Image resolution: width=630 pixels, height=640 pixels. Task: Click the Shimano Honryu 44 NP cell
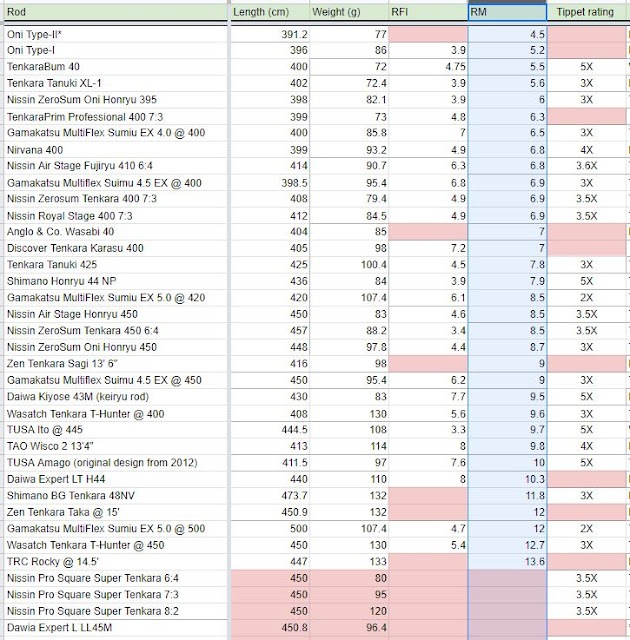point(115,281)
